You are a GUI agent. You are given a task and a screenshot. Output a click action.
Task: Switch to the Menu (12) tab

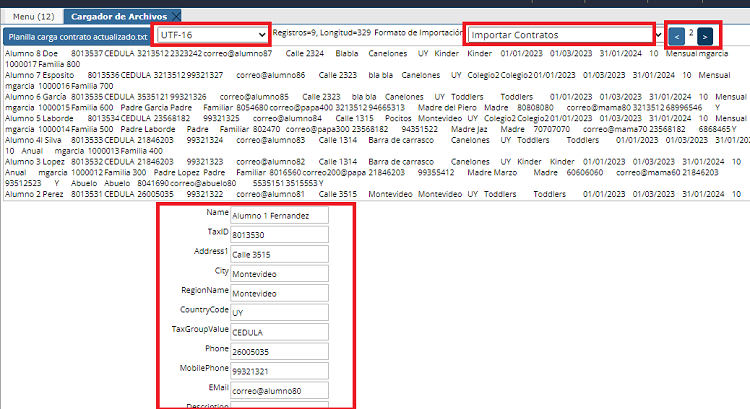(x=32, y=17)
